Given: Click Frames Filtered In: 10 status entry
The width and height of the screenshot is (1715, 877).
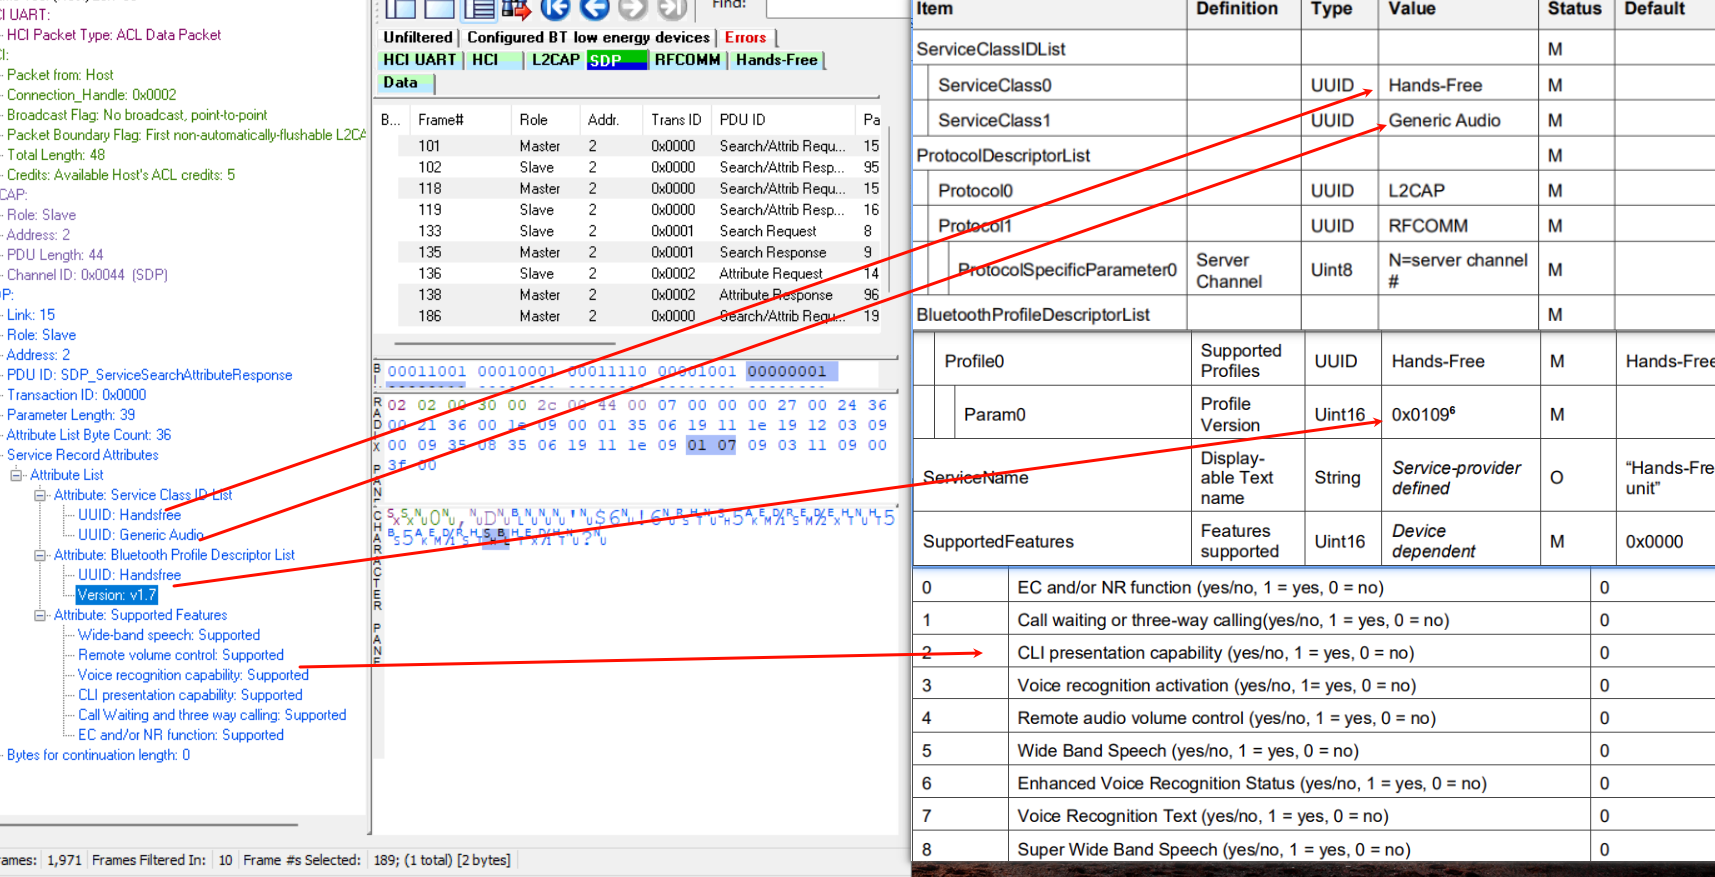Looking at the screenshot, I should pos(162,860).
